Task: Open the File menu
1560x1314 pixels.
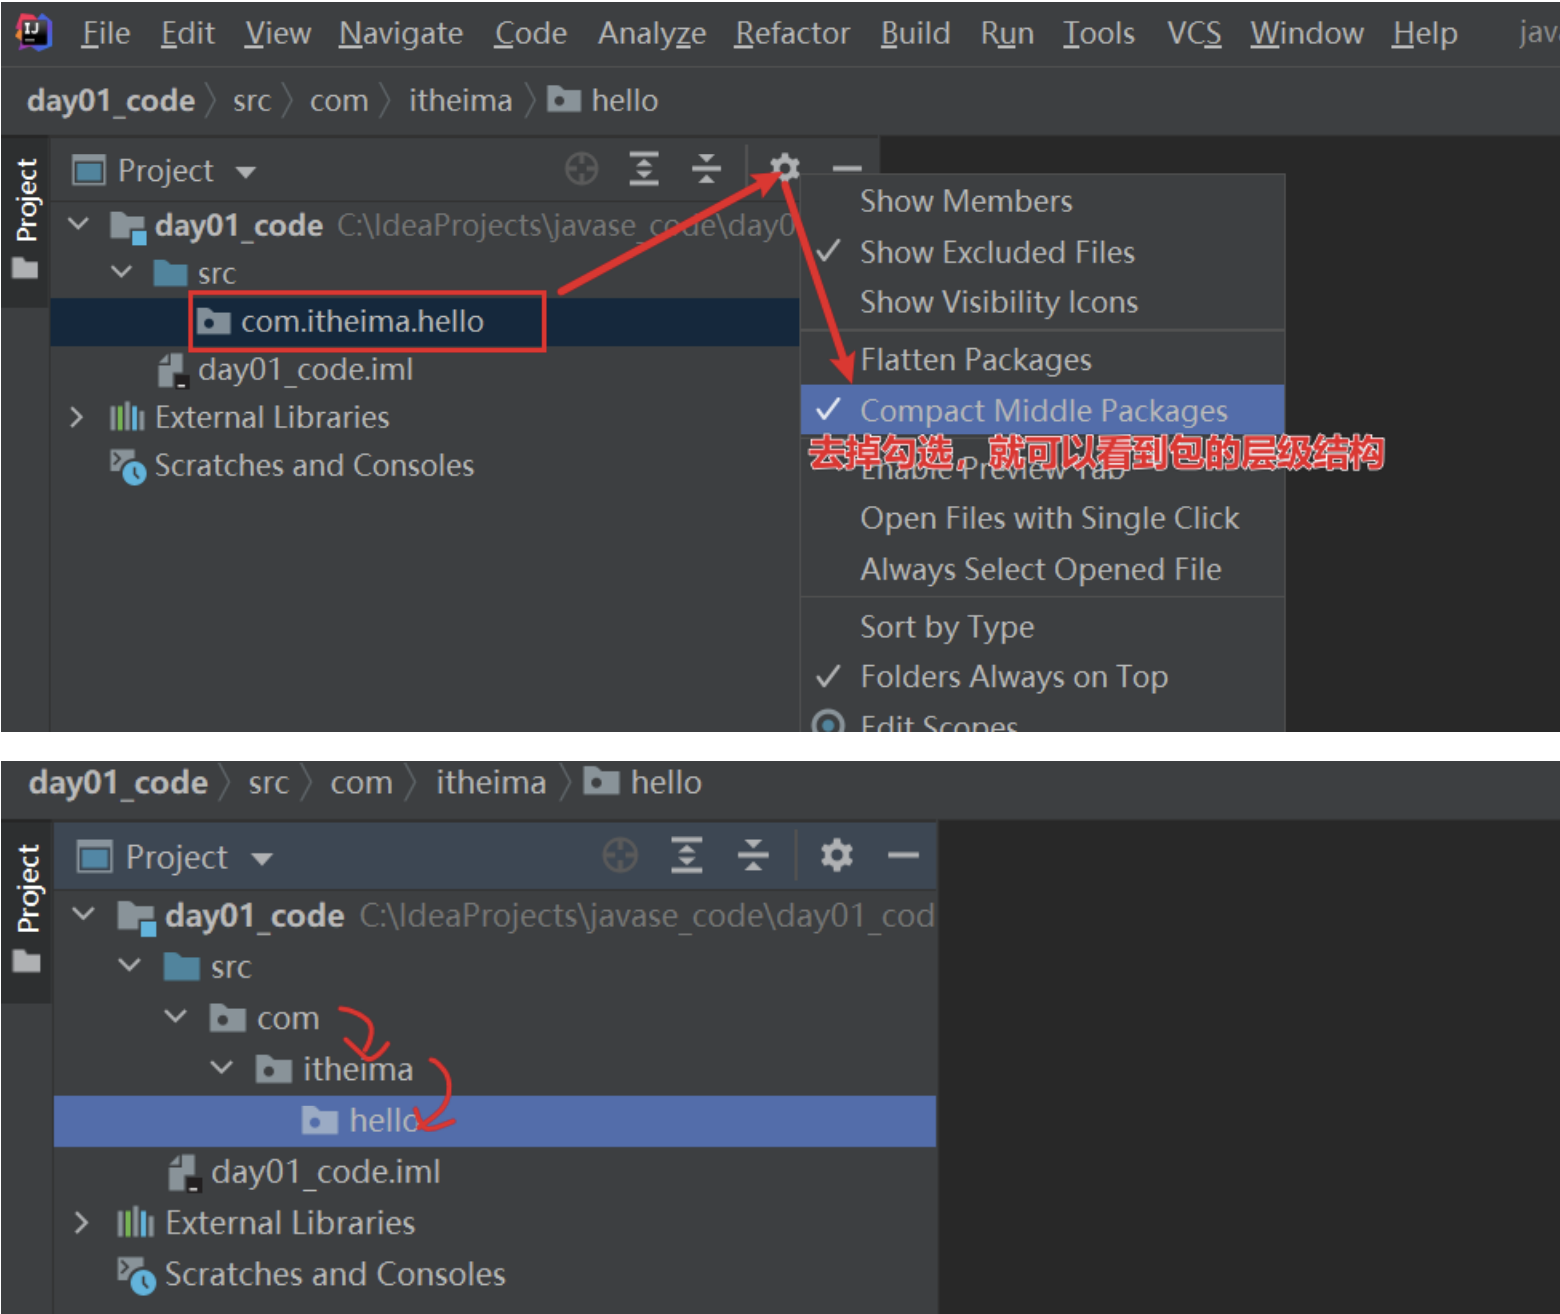Action: tap(105, 33)
